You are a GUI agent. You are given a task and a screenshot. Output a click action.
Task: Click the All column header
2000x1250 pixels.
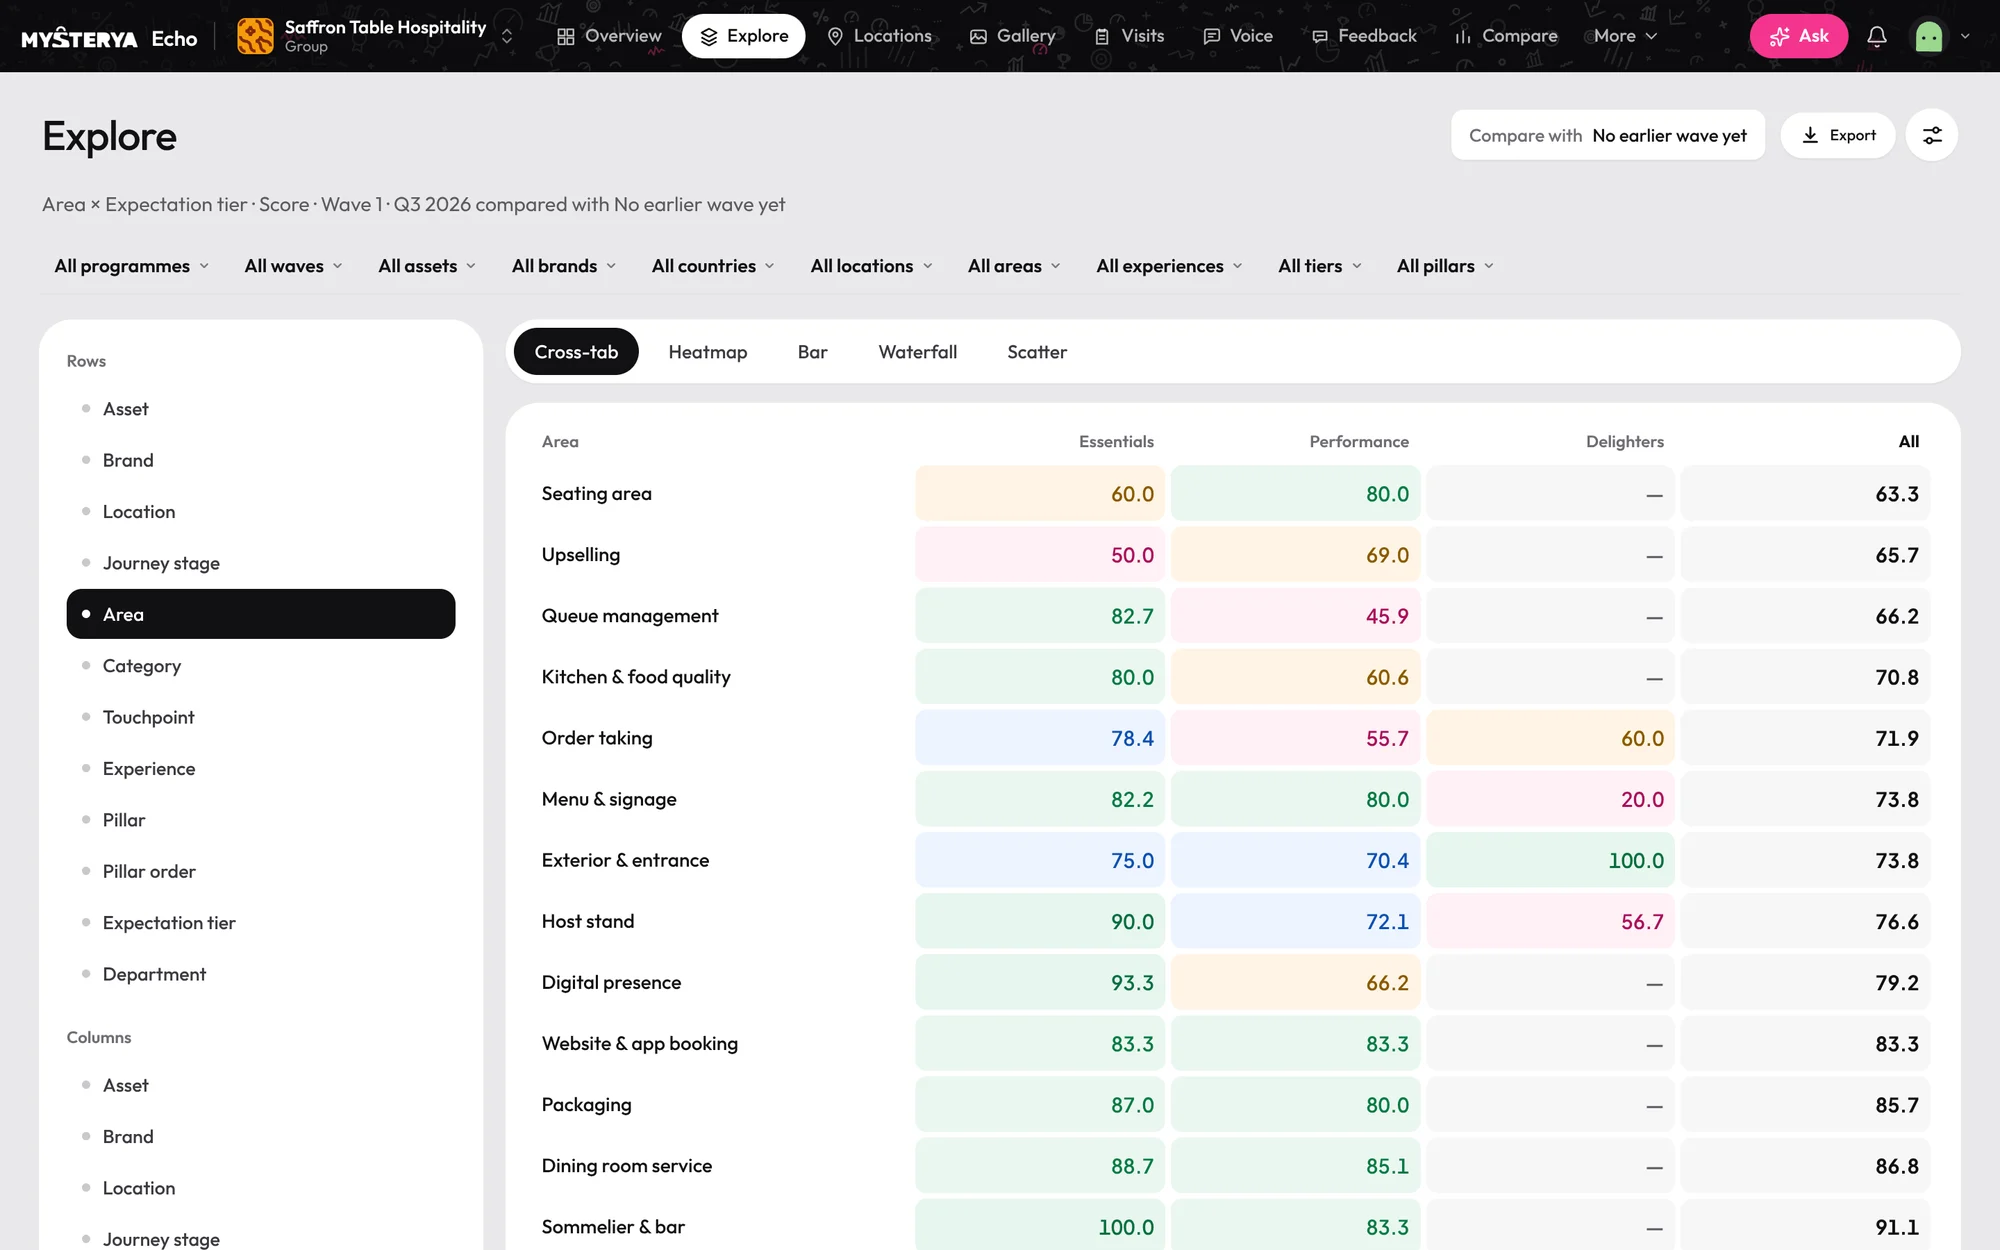pyautogui.click(x=1909, y=441)
